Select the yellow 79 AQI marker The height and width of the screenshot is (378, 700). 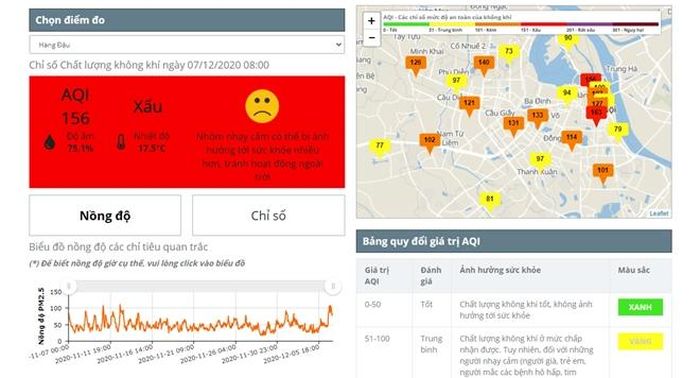click(617, 132)
